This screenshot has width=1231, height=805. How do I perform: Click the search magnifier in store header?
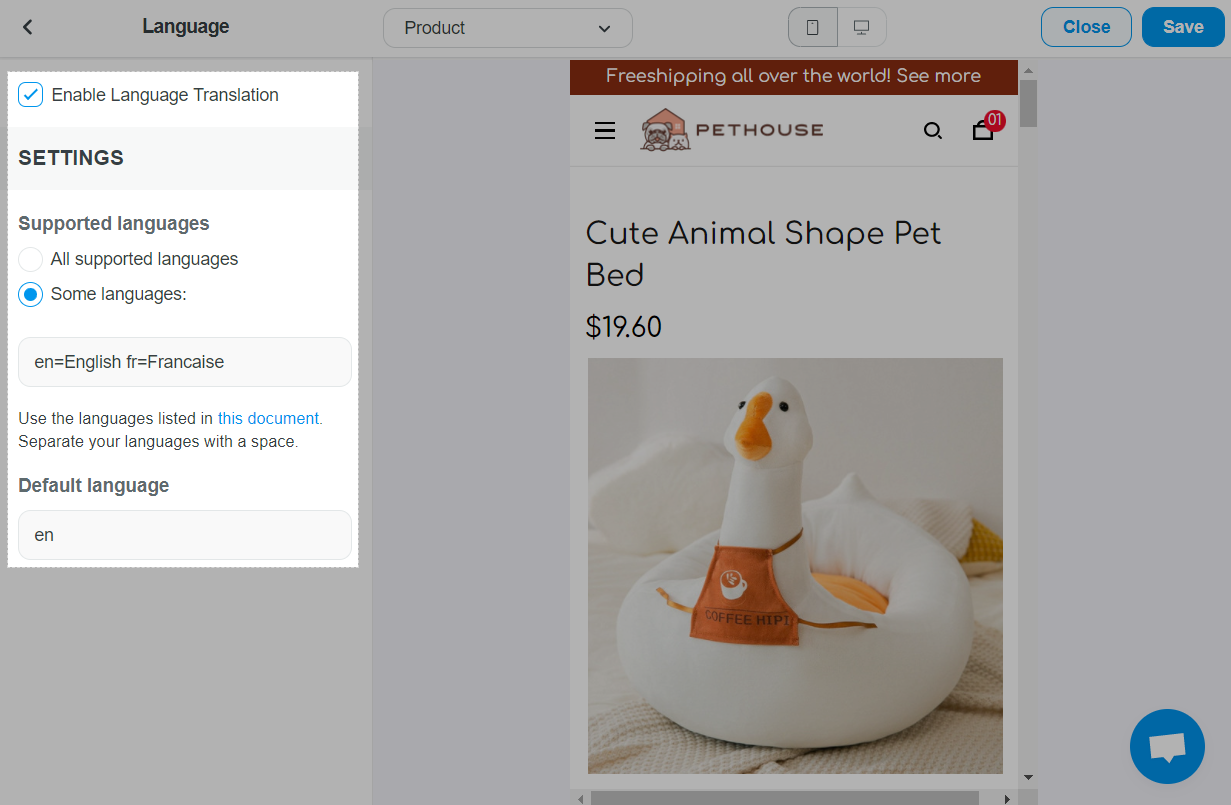(932, 130)
